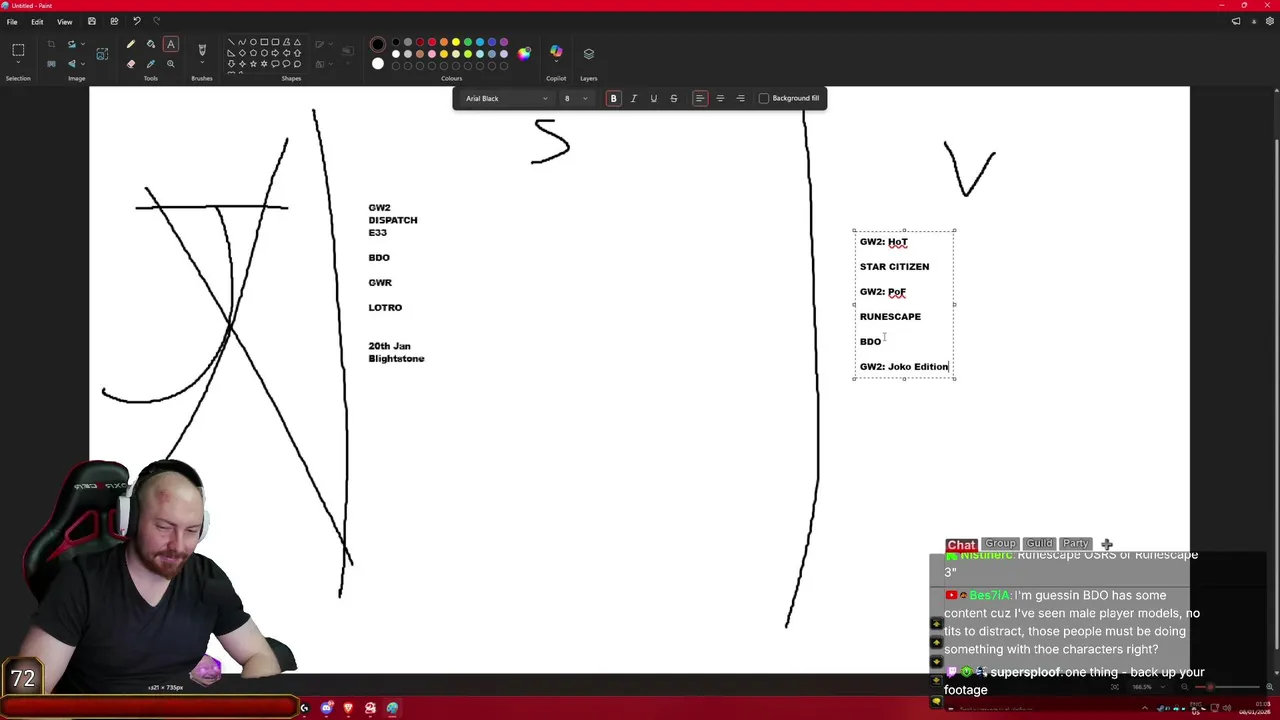This screenshot has height=720, width=1280.
Task: Select the rectangular Selection tool
Action: 18,50
